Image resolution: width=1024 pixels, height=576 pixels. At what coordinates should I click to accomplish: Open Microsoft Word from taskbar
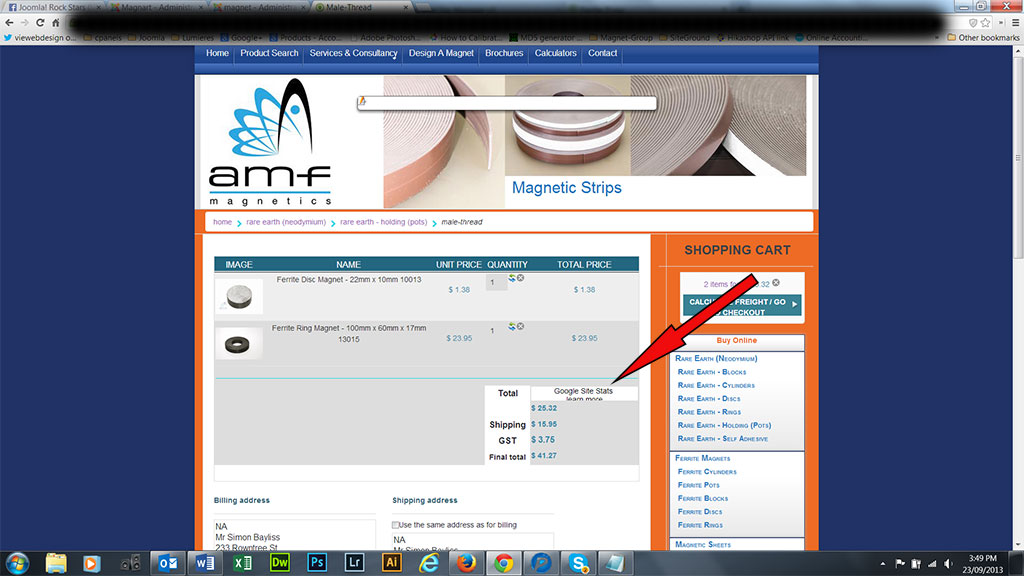[205, 563]
